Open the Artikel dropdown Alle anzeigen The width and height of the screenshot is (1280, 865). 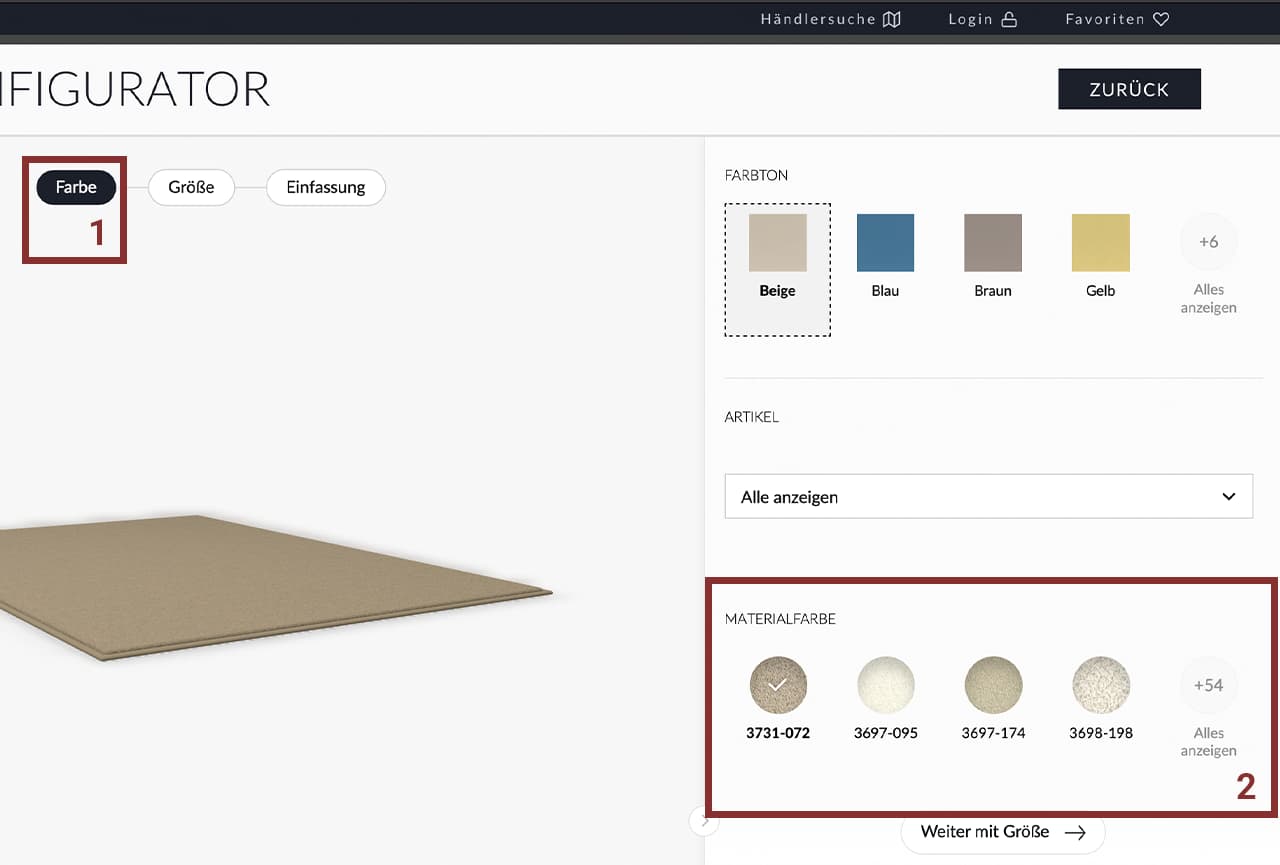(x=988, y=496)
